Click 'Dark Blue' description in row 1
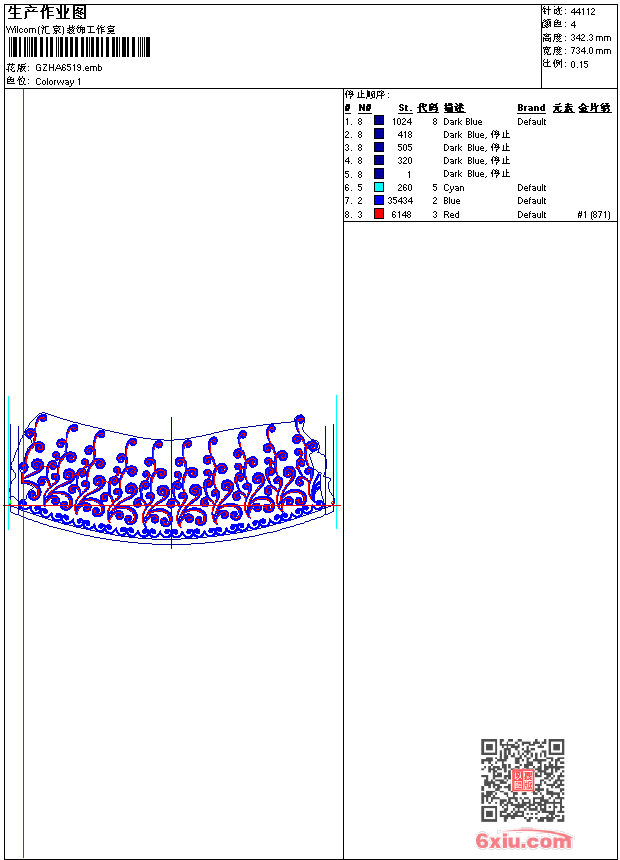This screenshot has width=620, height=860. pyautogui.click(x=463, y=122)
